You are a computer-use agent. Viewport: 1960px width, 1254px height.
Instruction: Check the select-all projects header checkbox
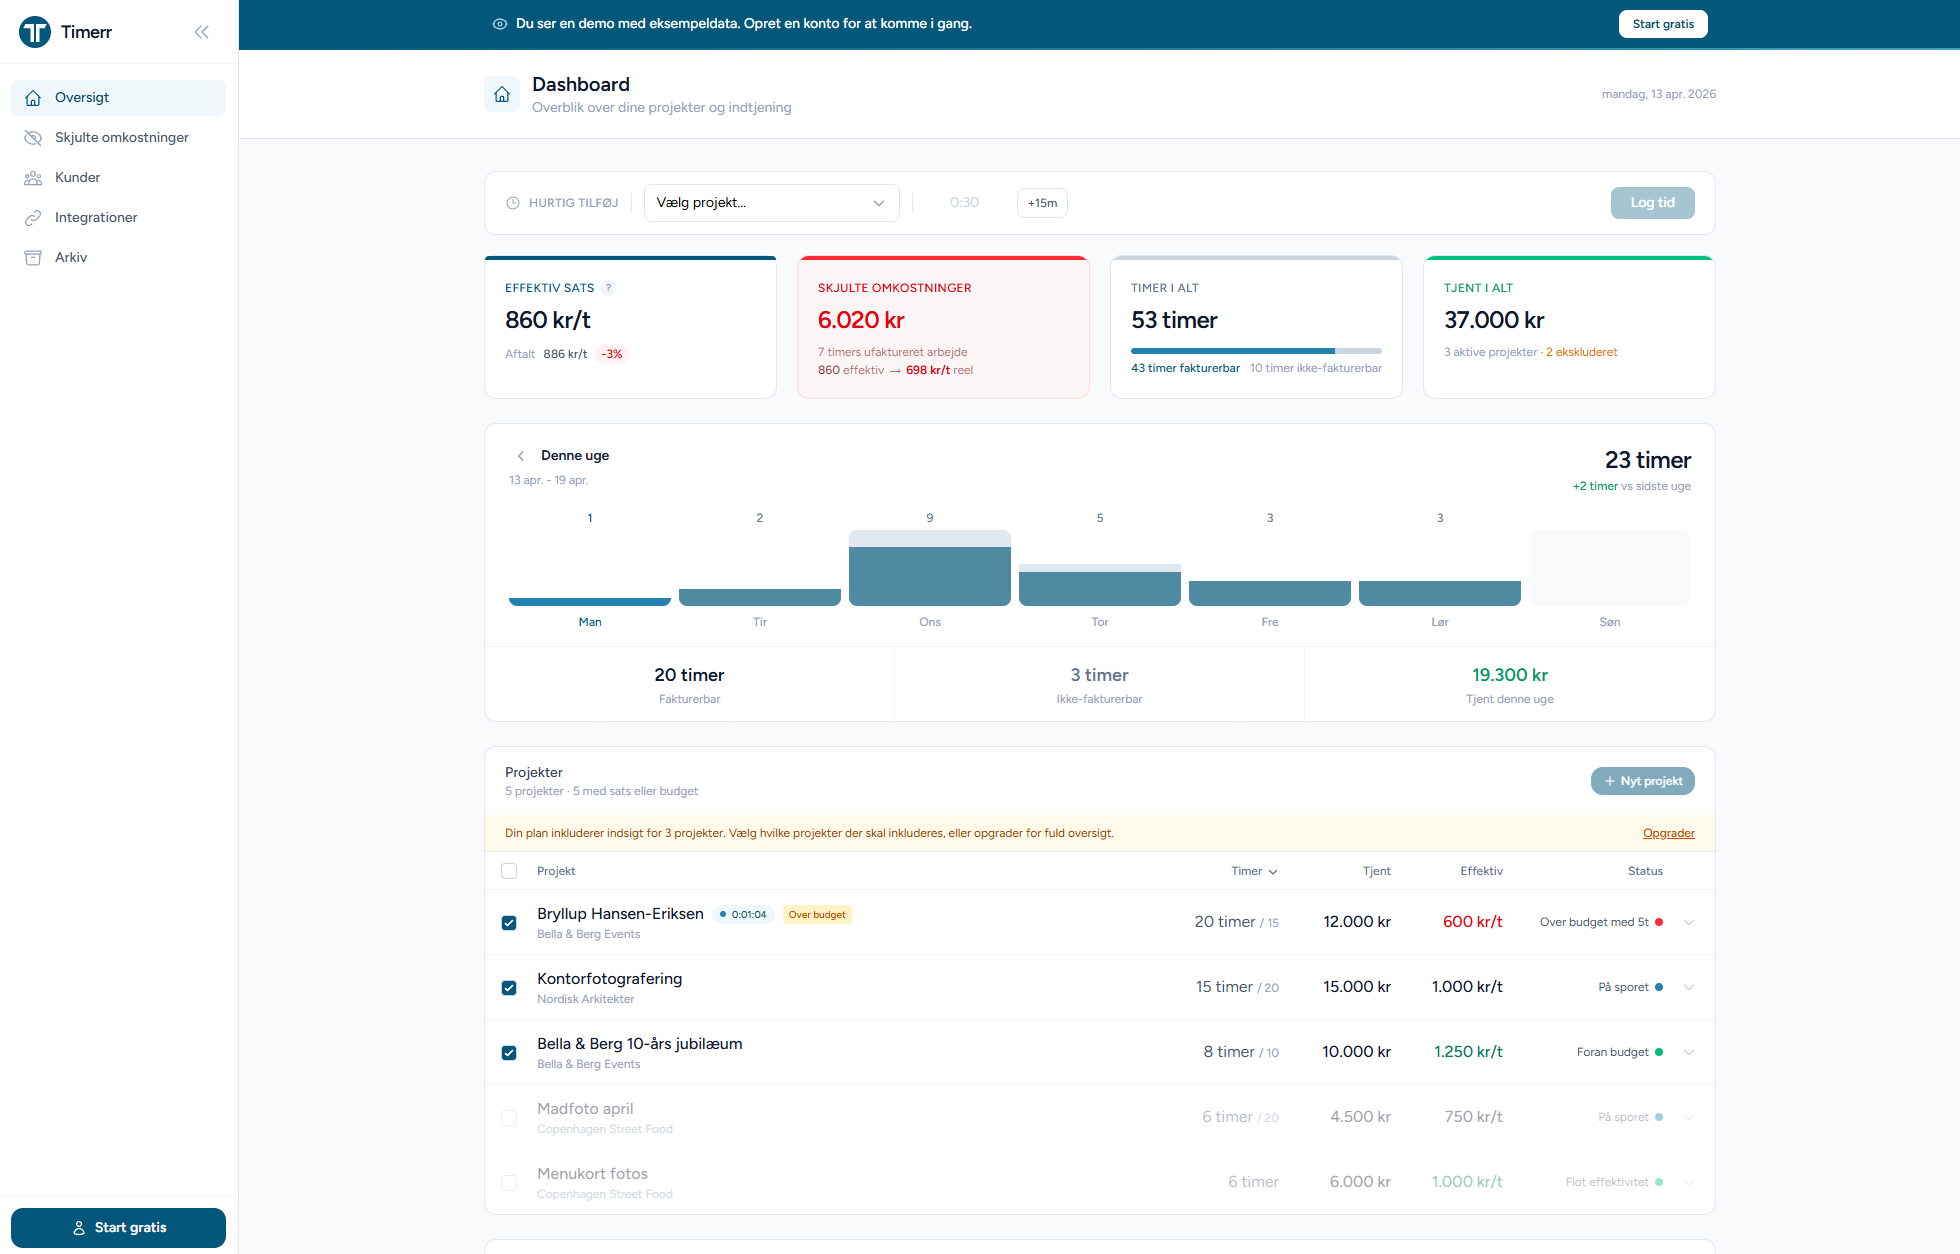tap(509, 871)
